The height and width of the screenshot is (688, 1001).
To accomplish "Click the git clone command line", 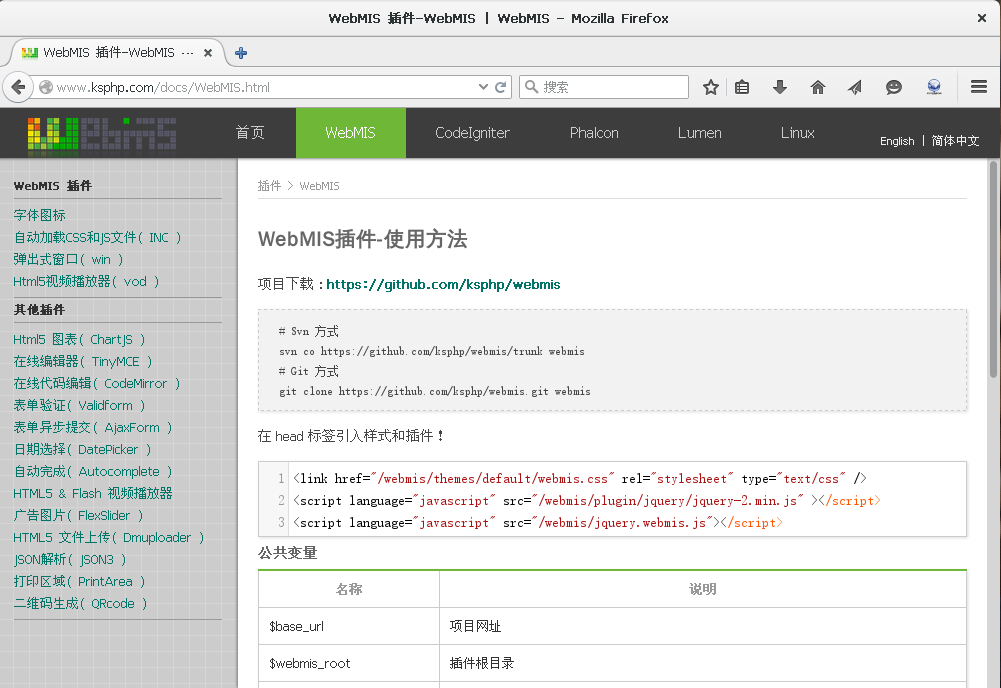I will tap(435, 391).
